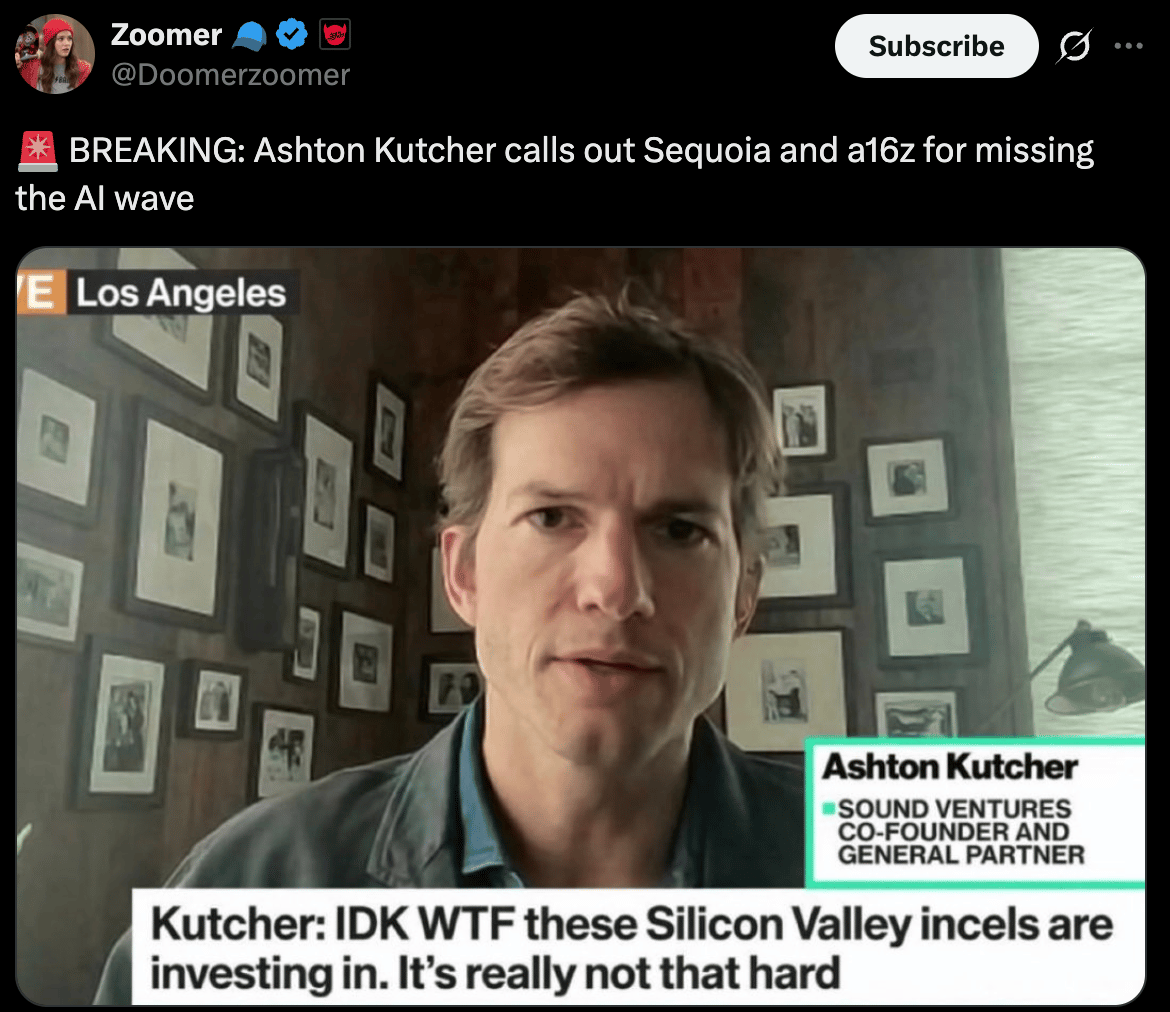Open Zoomer's profile avatar picture
This screenshot has height=1012, width=1170.
(54, 54)
